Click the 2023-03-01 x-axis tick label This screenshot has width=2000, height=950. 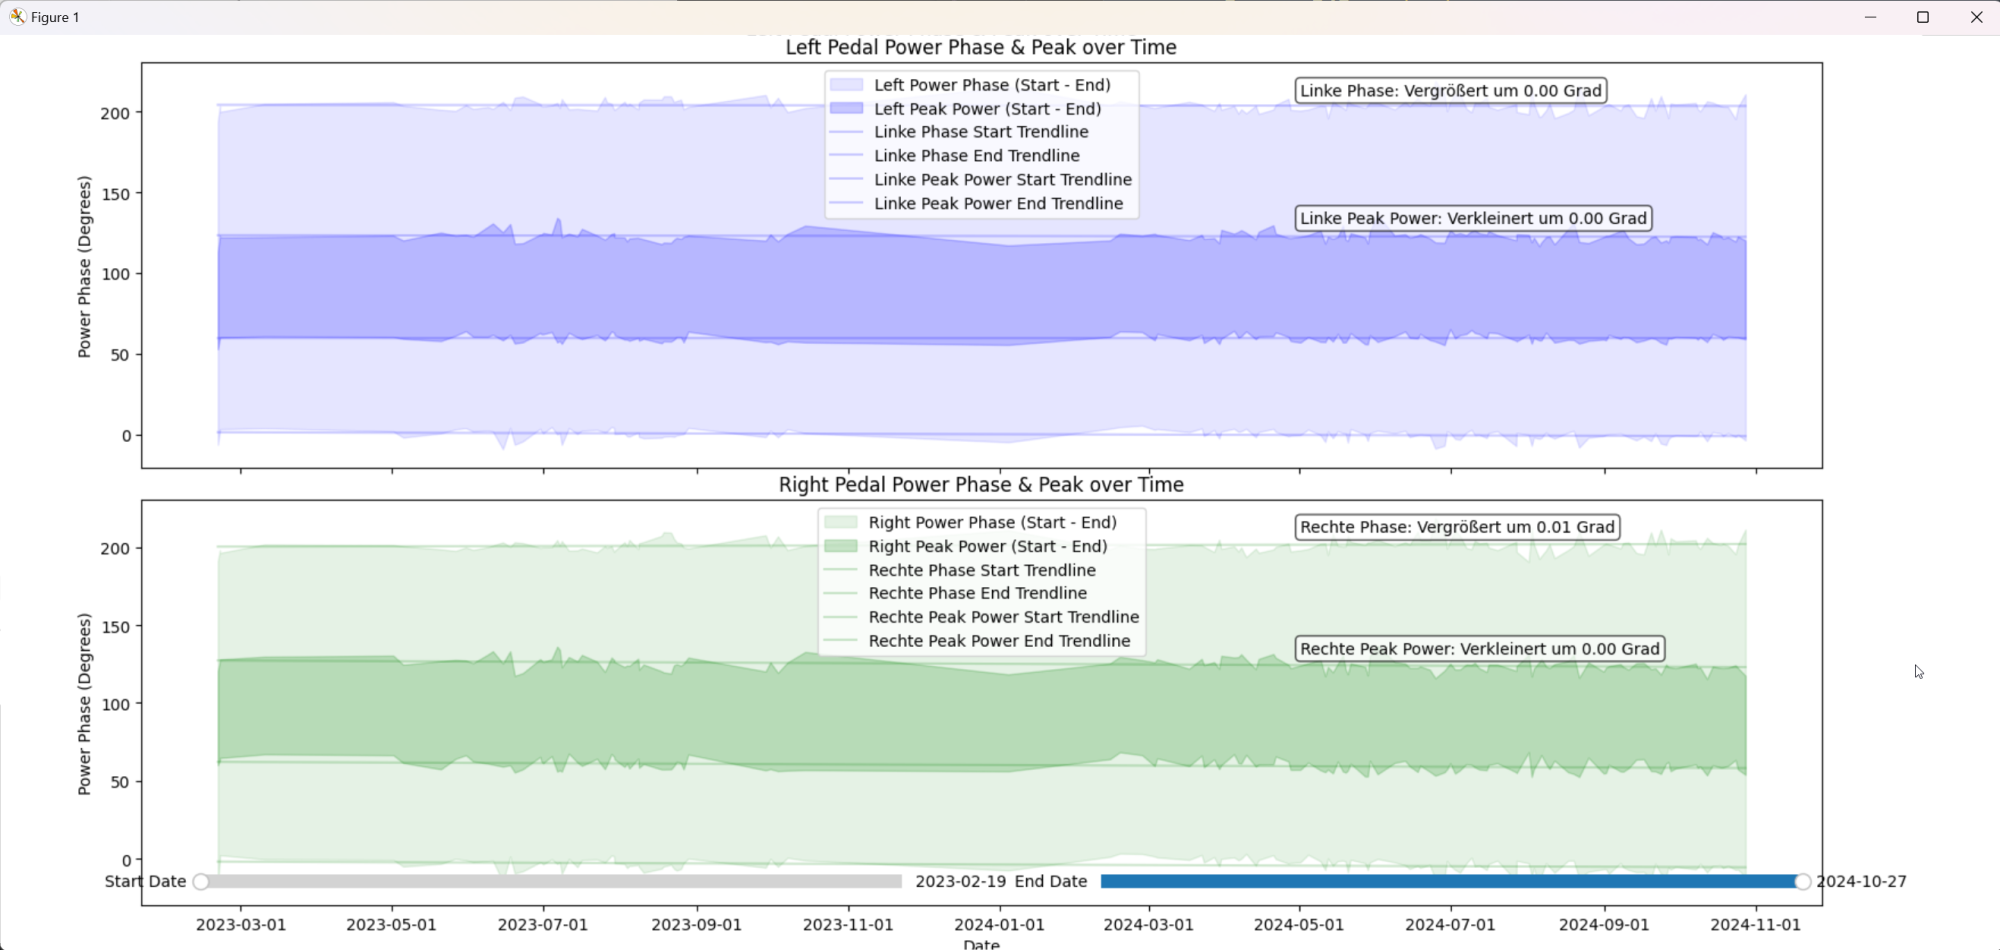coord(241,925)
